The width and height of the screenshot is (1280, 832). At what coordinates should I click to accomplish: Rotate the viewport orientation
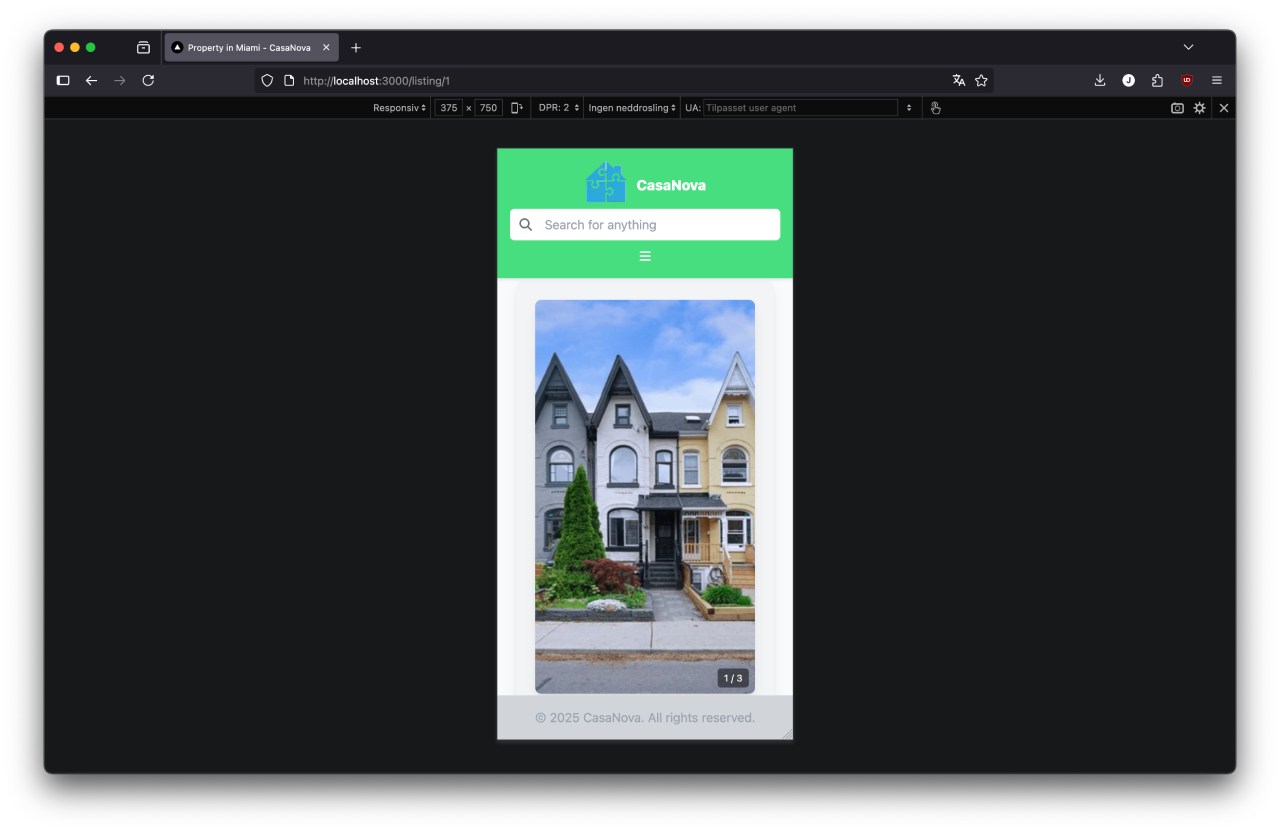[x=515, y=107]
